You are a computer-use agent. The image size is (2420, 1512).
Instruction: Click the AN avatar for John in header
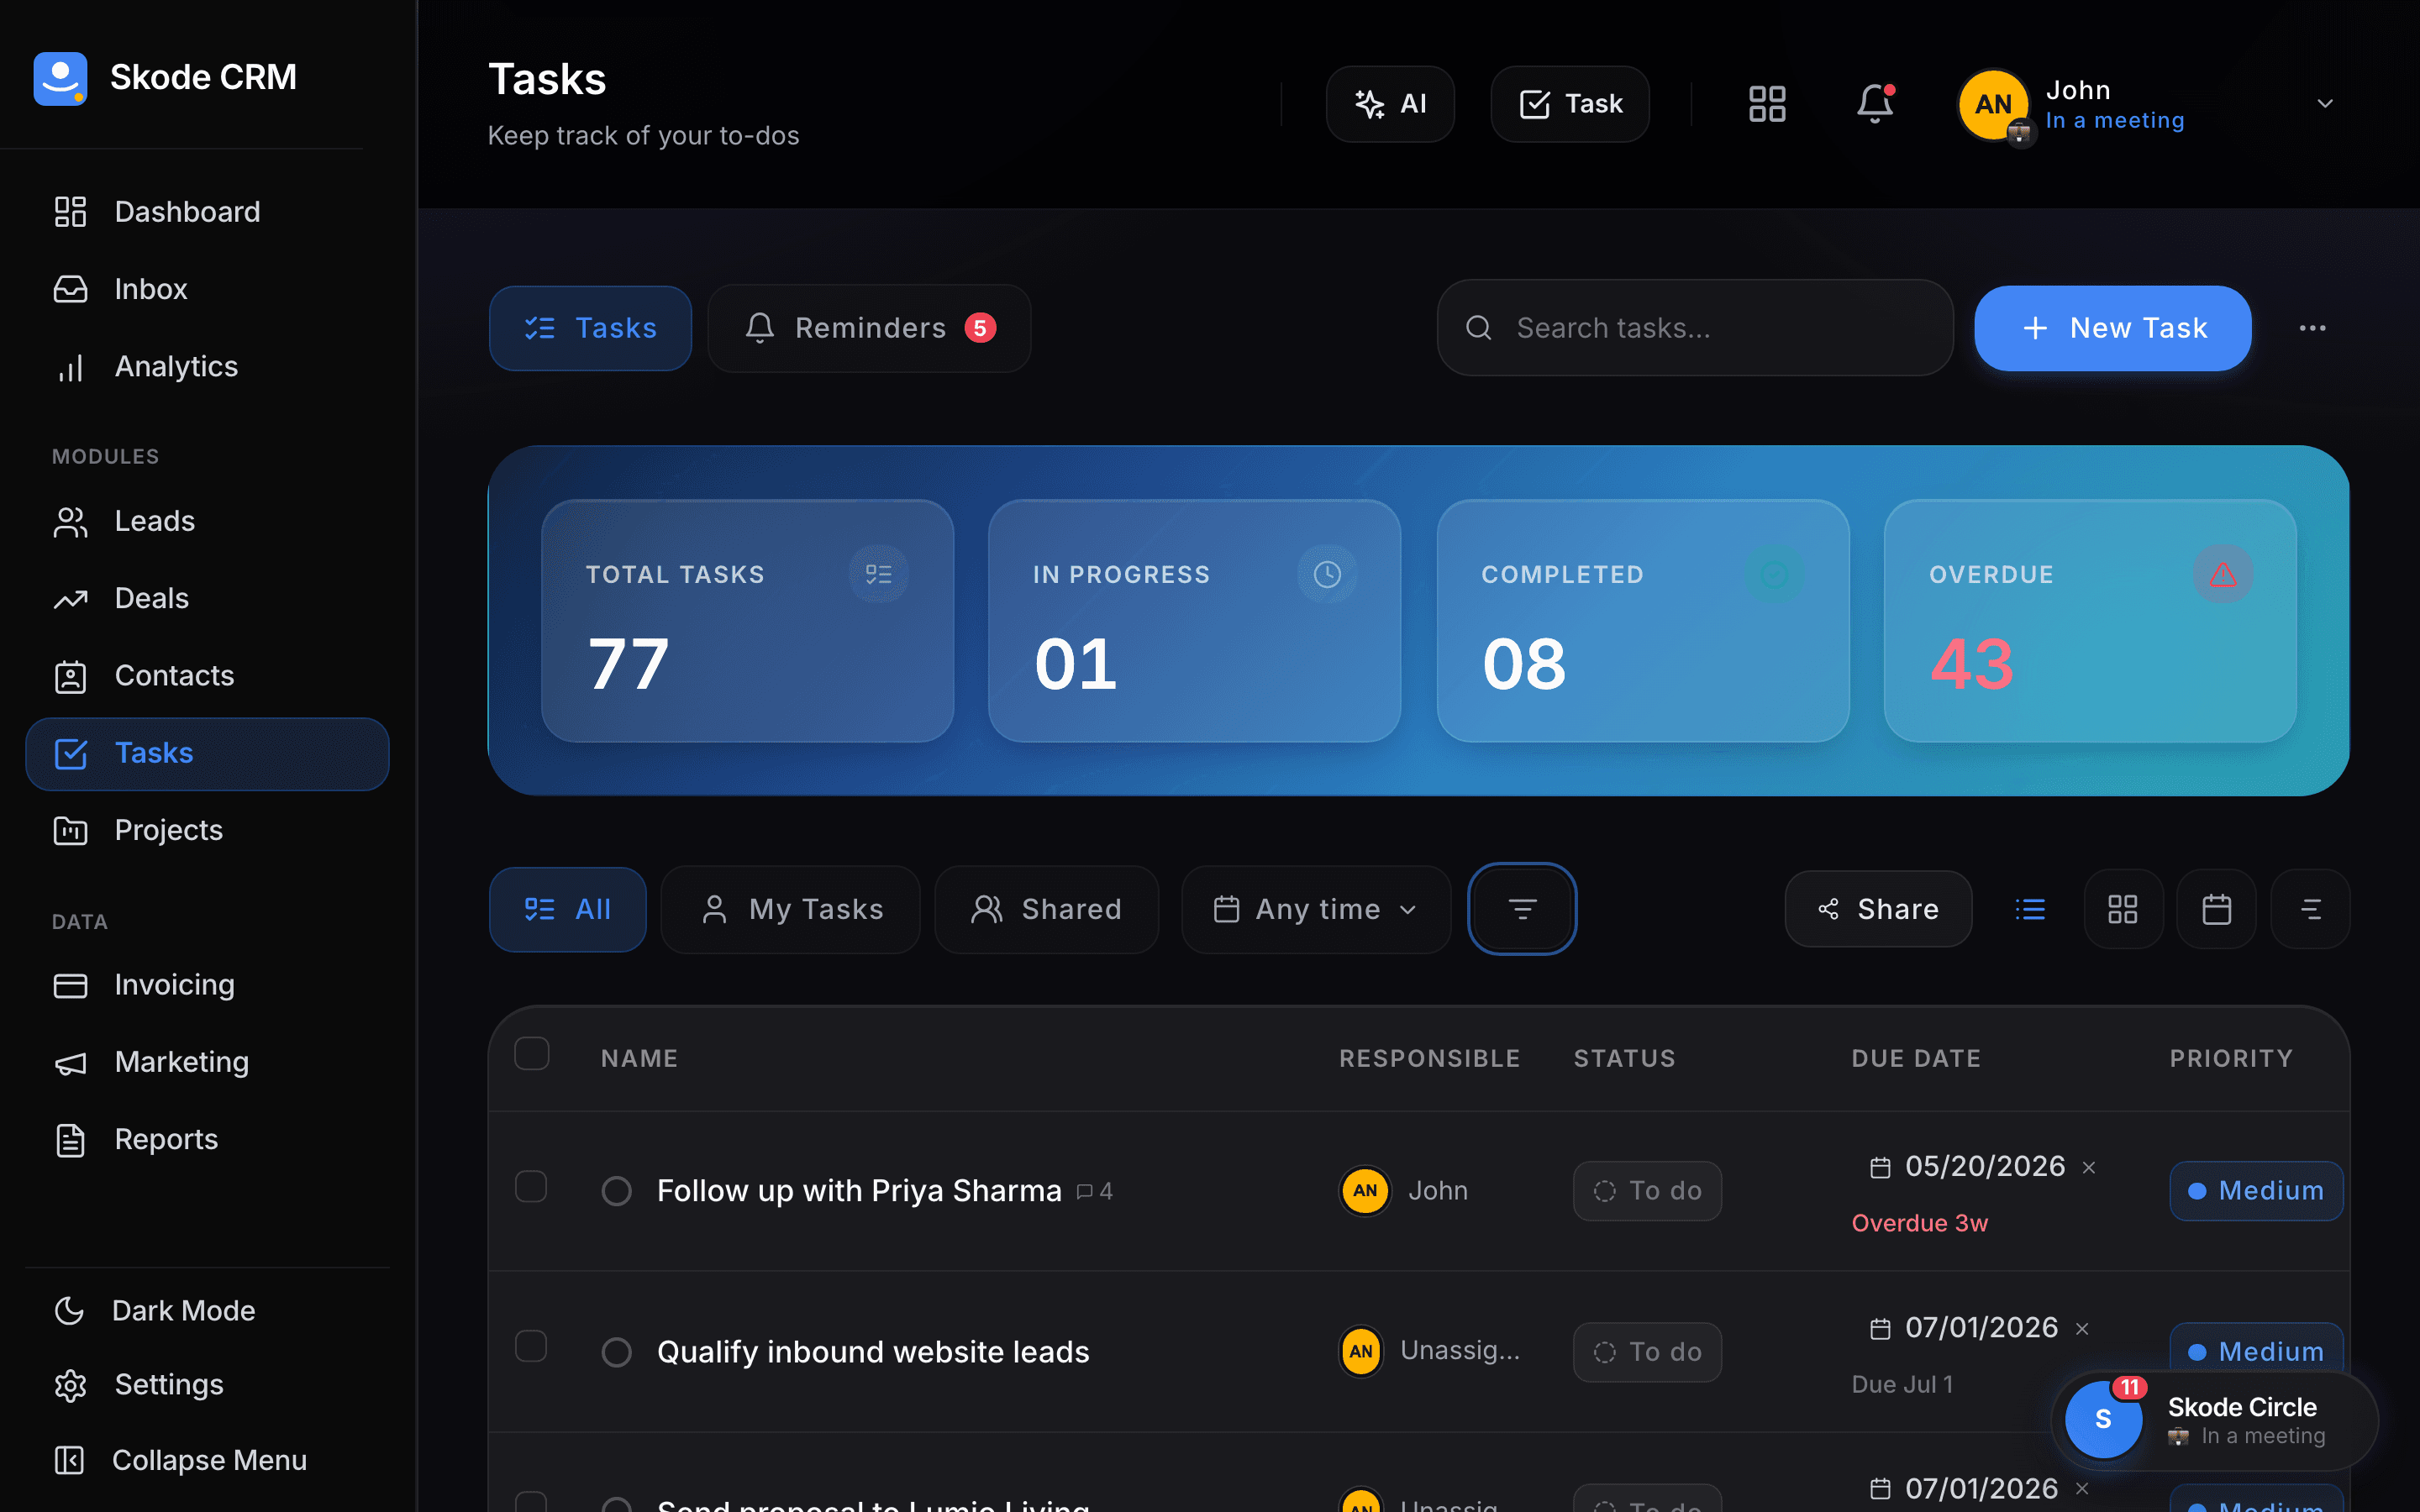pos(1993,104)
